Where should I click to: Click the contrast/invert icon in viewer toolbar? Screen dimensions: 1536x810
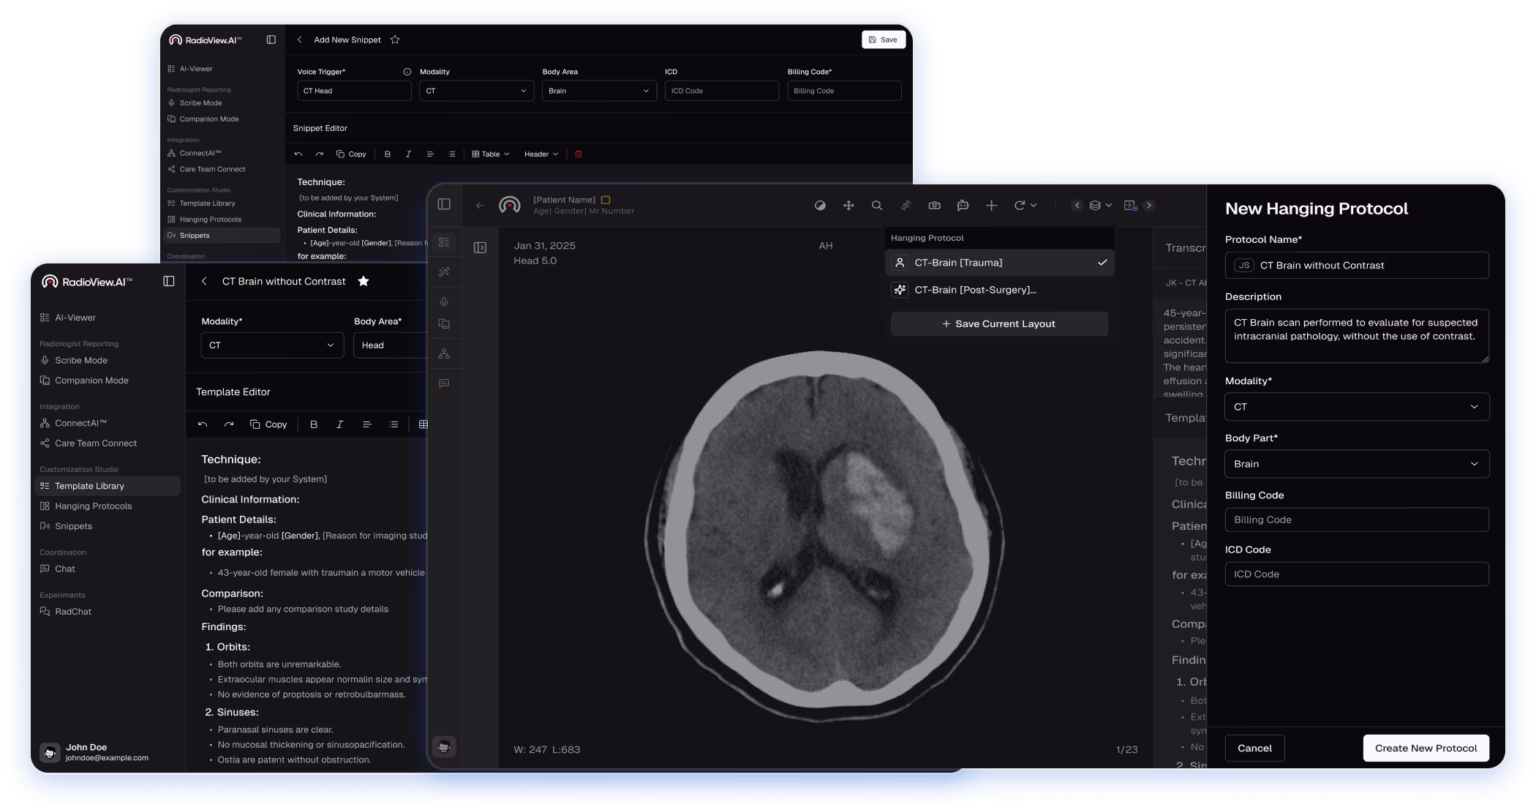point(821,205)
